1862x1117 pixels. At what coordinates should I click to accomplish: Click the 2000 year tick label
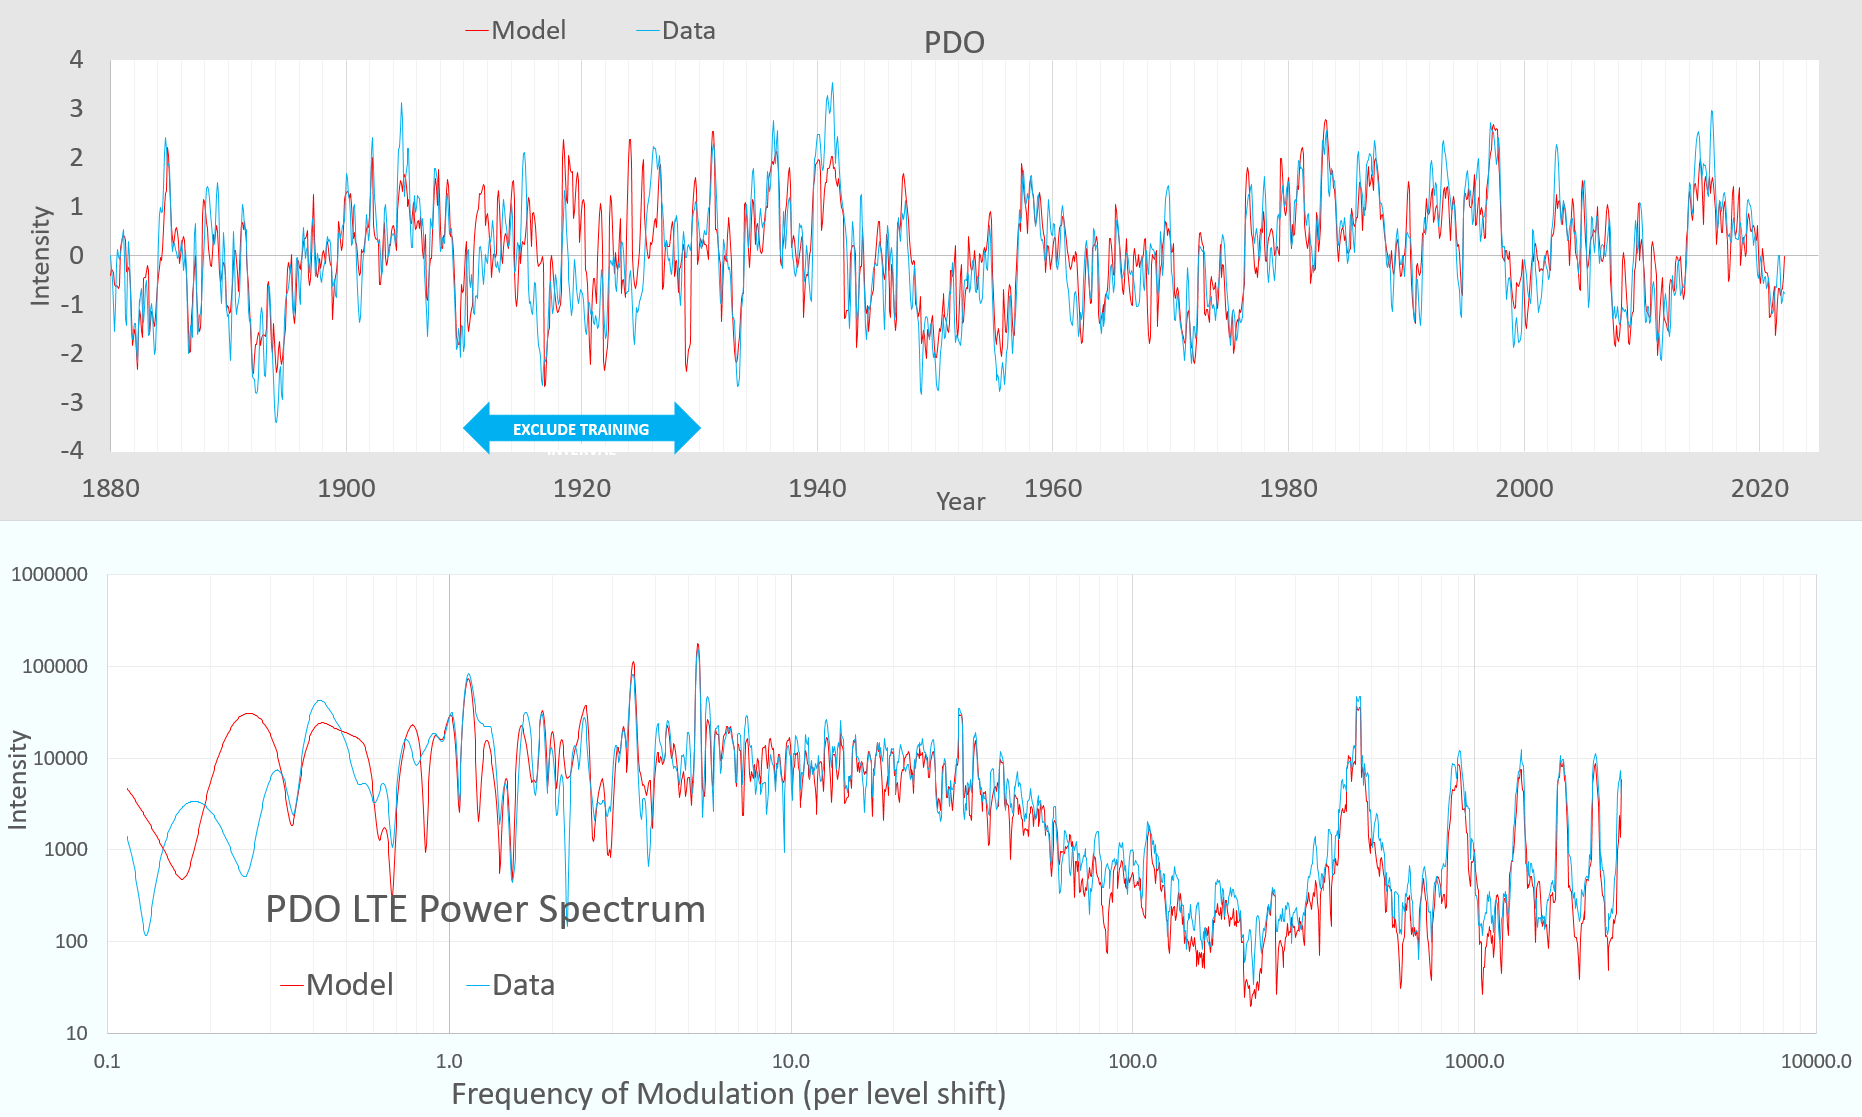pos(1524,488)
